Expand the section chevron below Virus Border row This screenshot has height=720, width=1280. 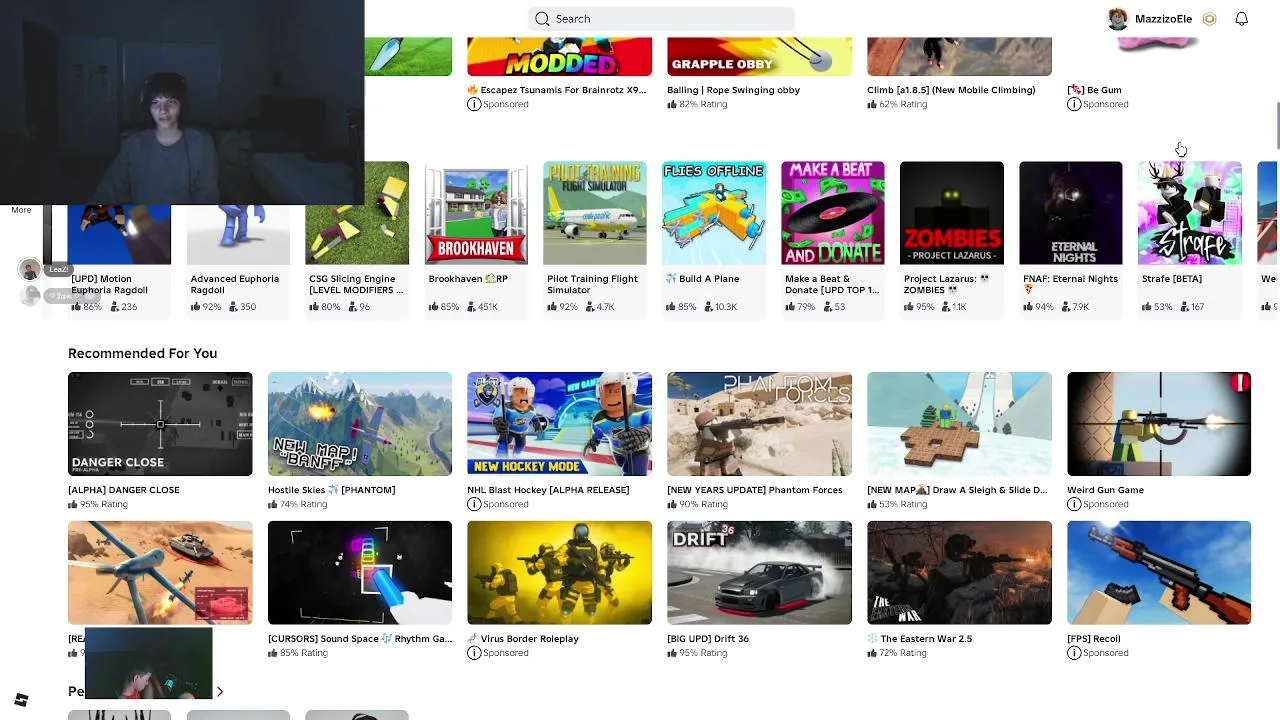[x=220, y=691]
